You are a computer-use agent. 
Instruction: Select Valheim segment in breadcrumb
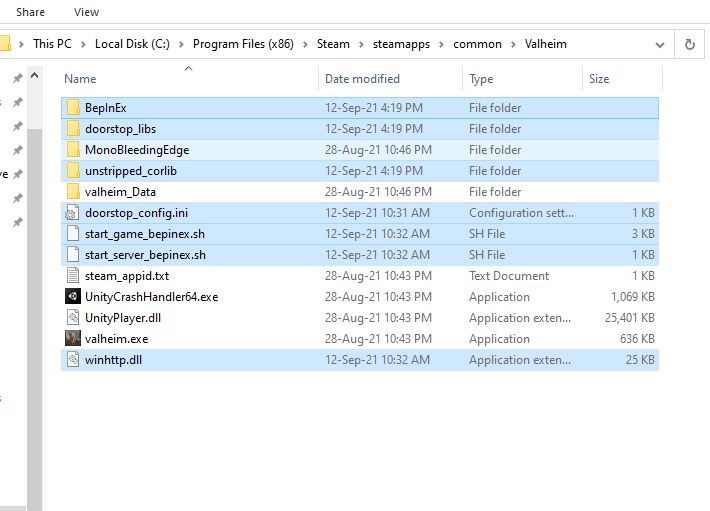(546, 44)
